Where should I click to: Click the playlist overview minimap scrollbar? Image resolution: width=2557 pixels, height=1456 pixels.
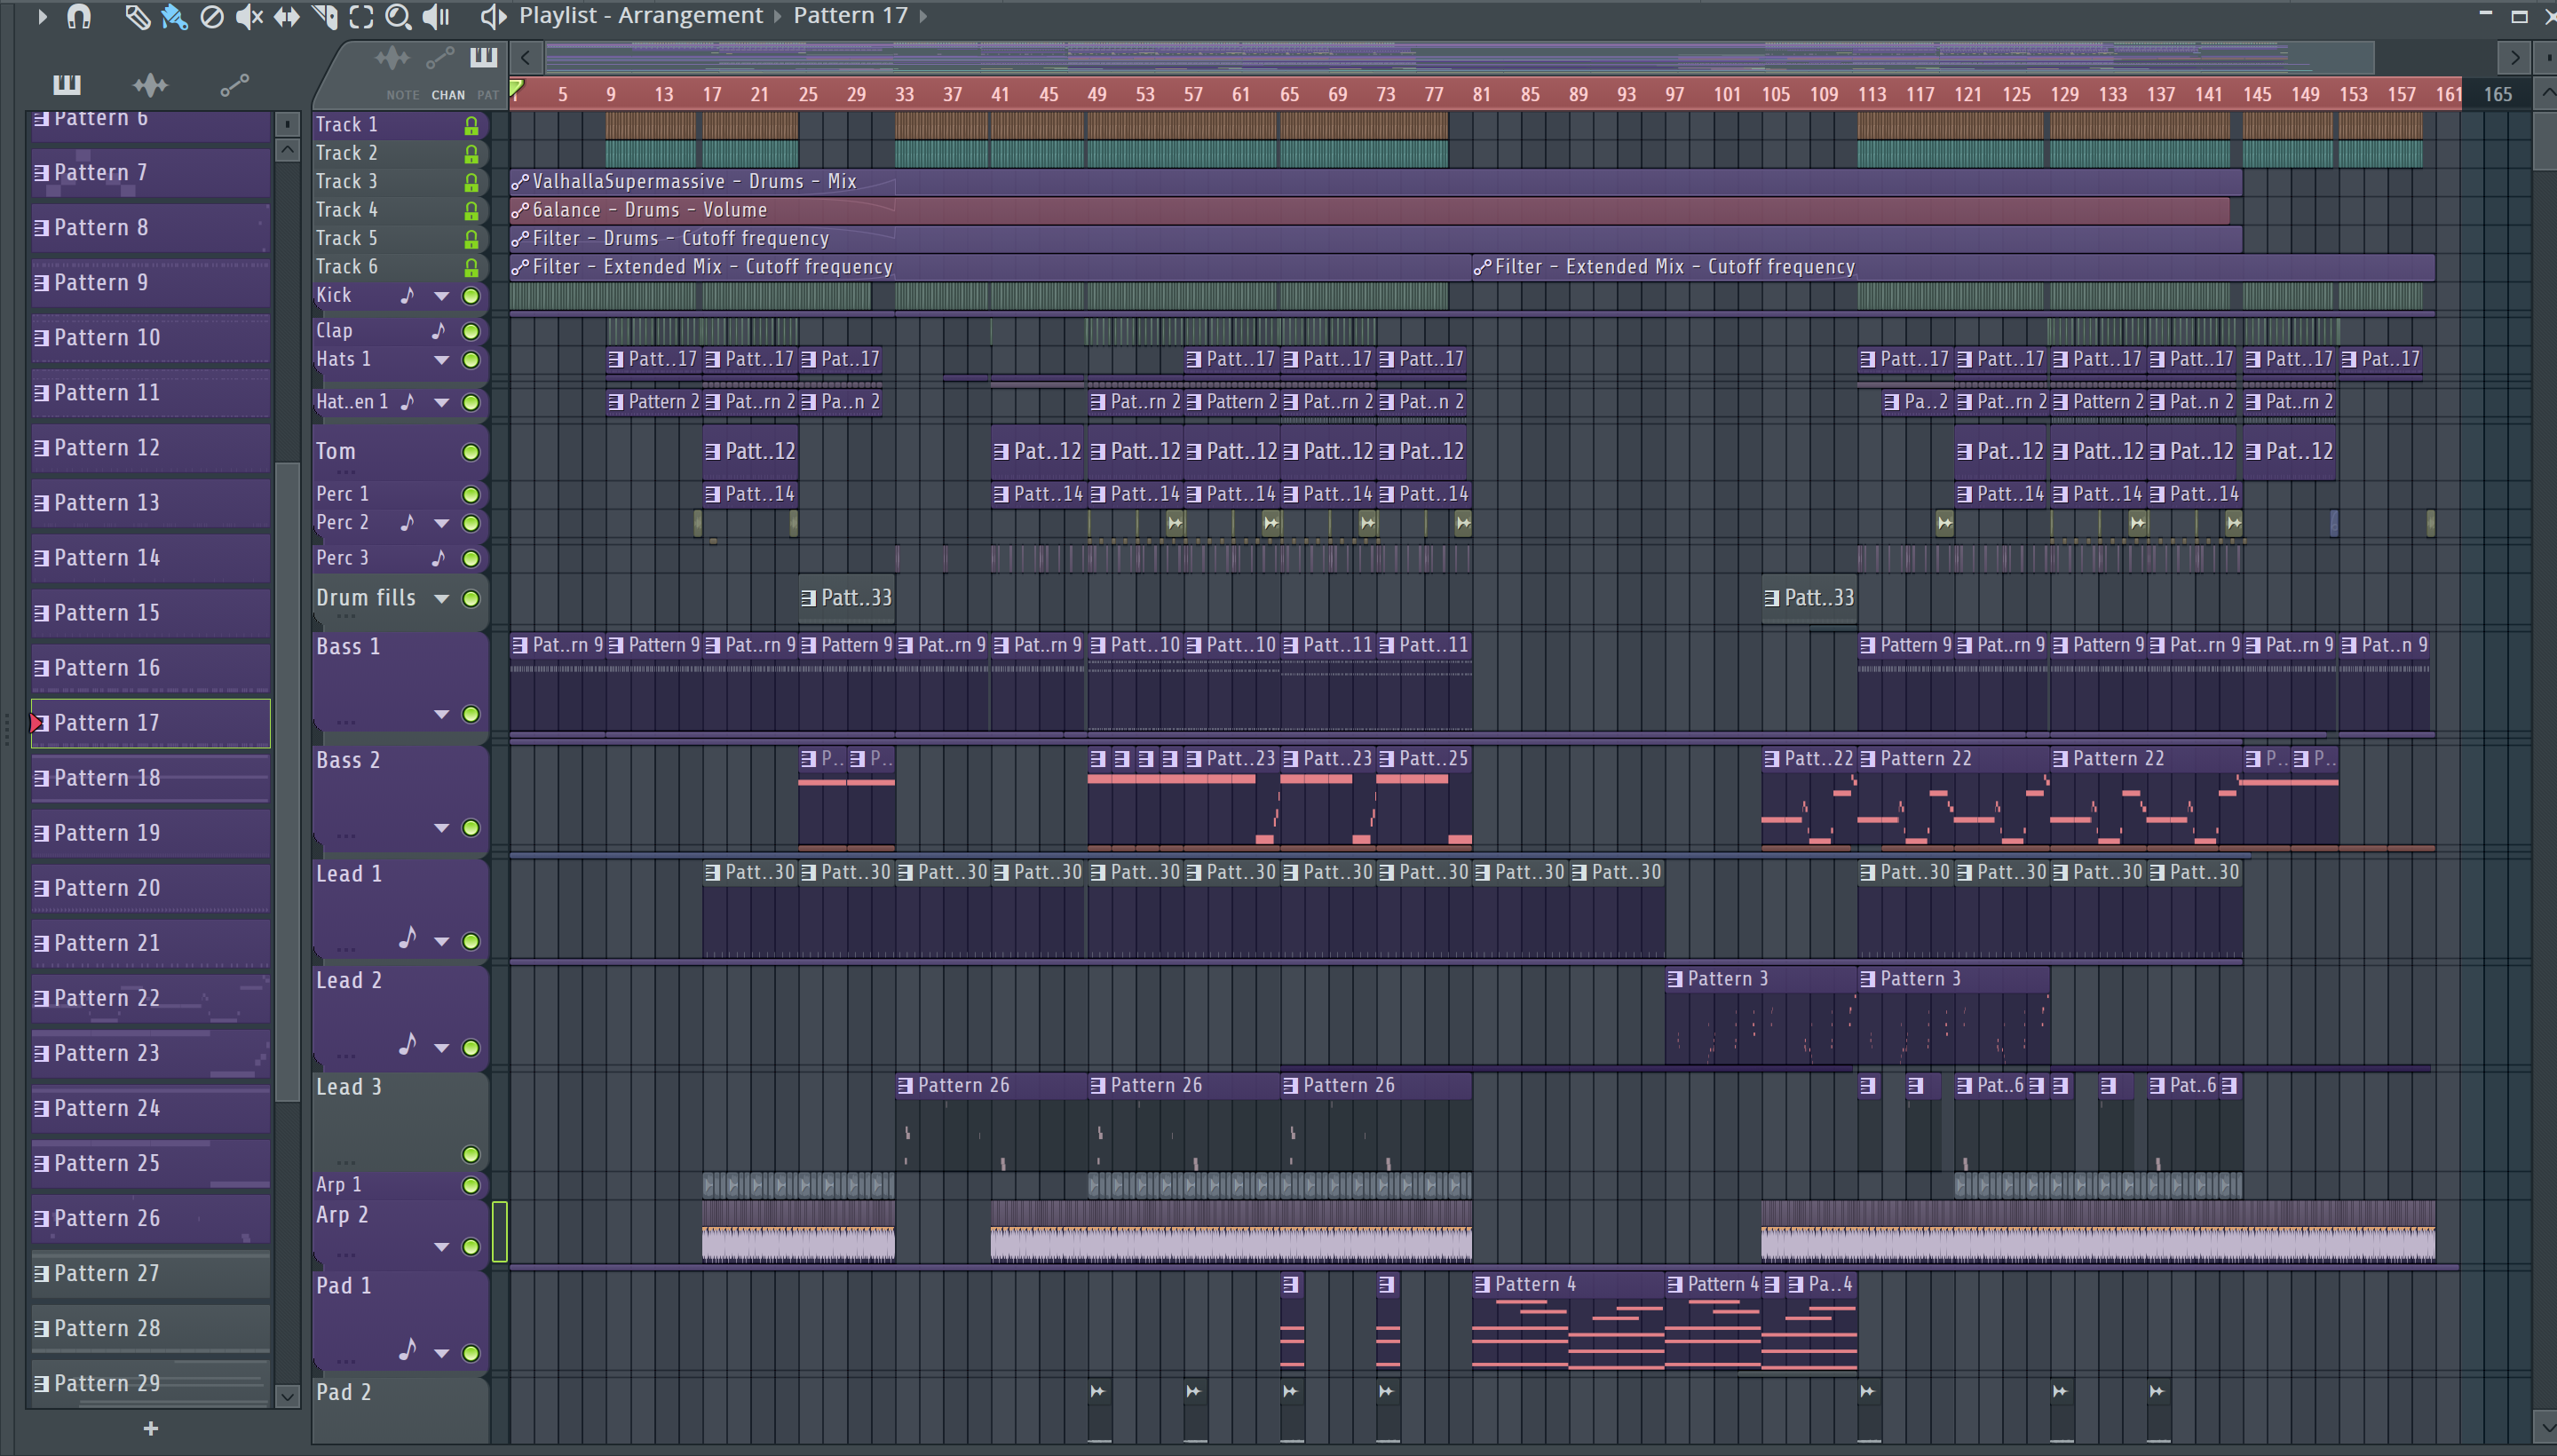click(x=1460, y=58)
